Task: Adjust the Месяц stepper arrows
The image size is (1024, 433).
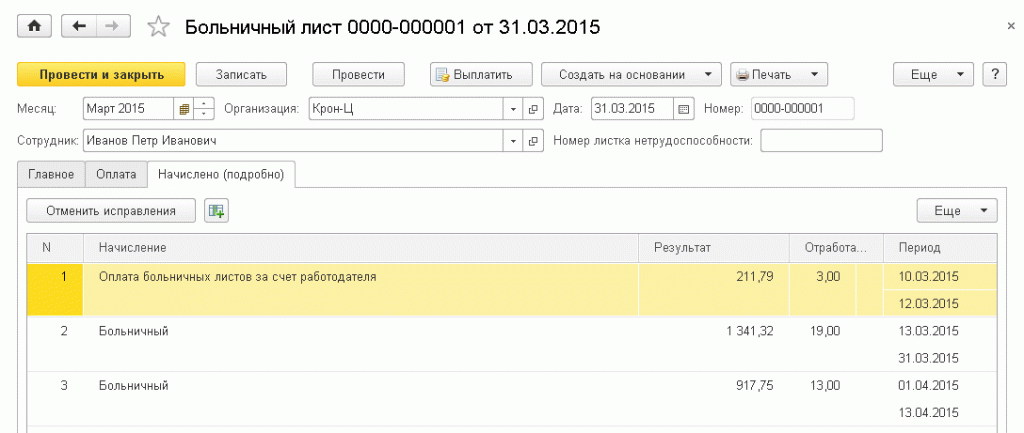Action: click(x=204, y=109)
